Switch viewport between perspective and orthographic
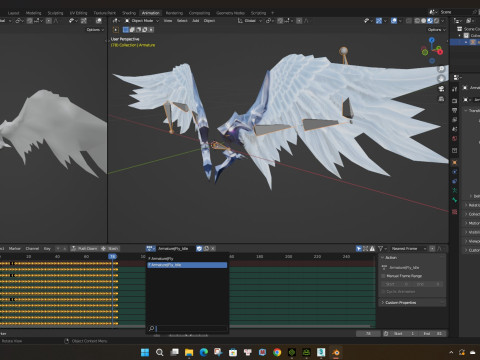This screenshot has width=480, height=360. (x=441, y=99)
